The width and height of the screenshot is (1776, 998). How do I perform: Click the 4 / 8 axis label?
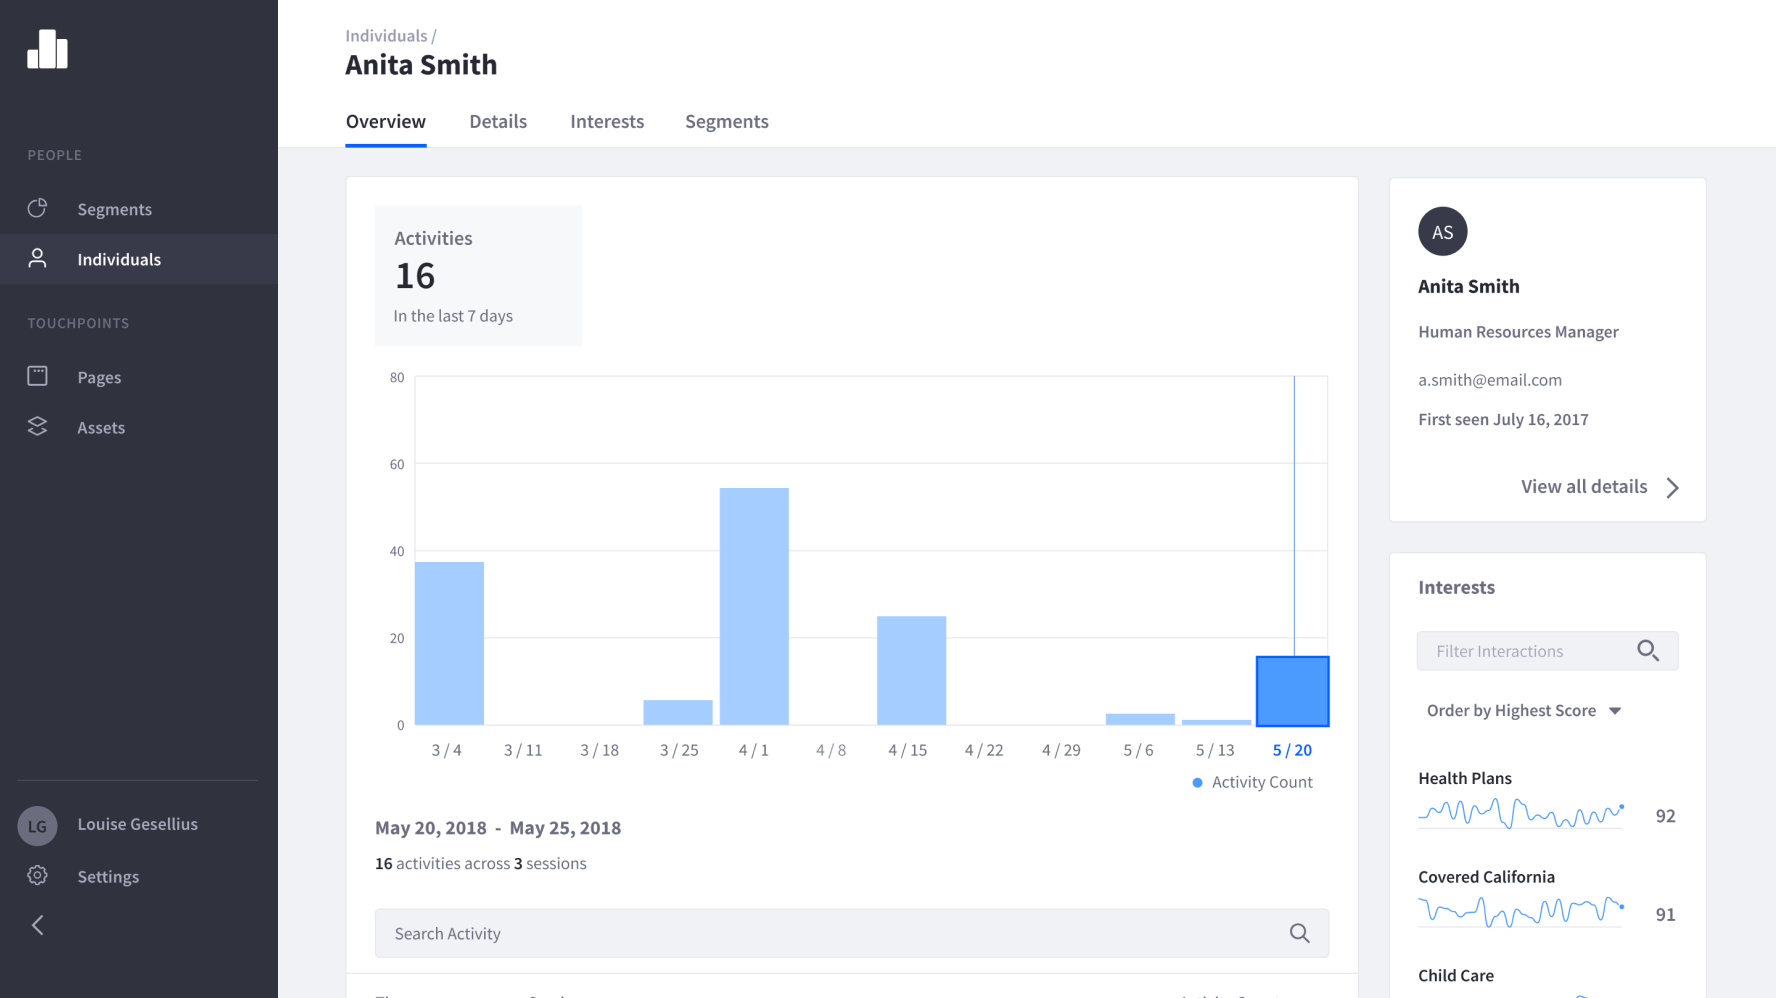(831, 750)
